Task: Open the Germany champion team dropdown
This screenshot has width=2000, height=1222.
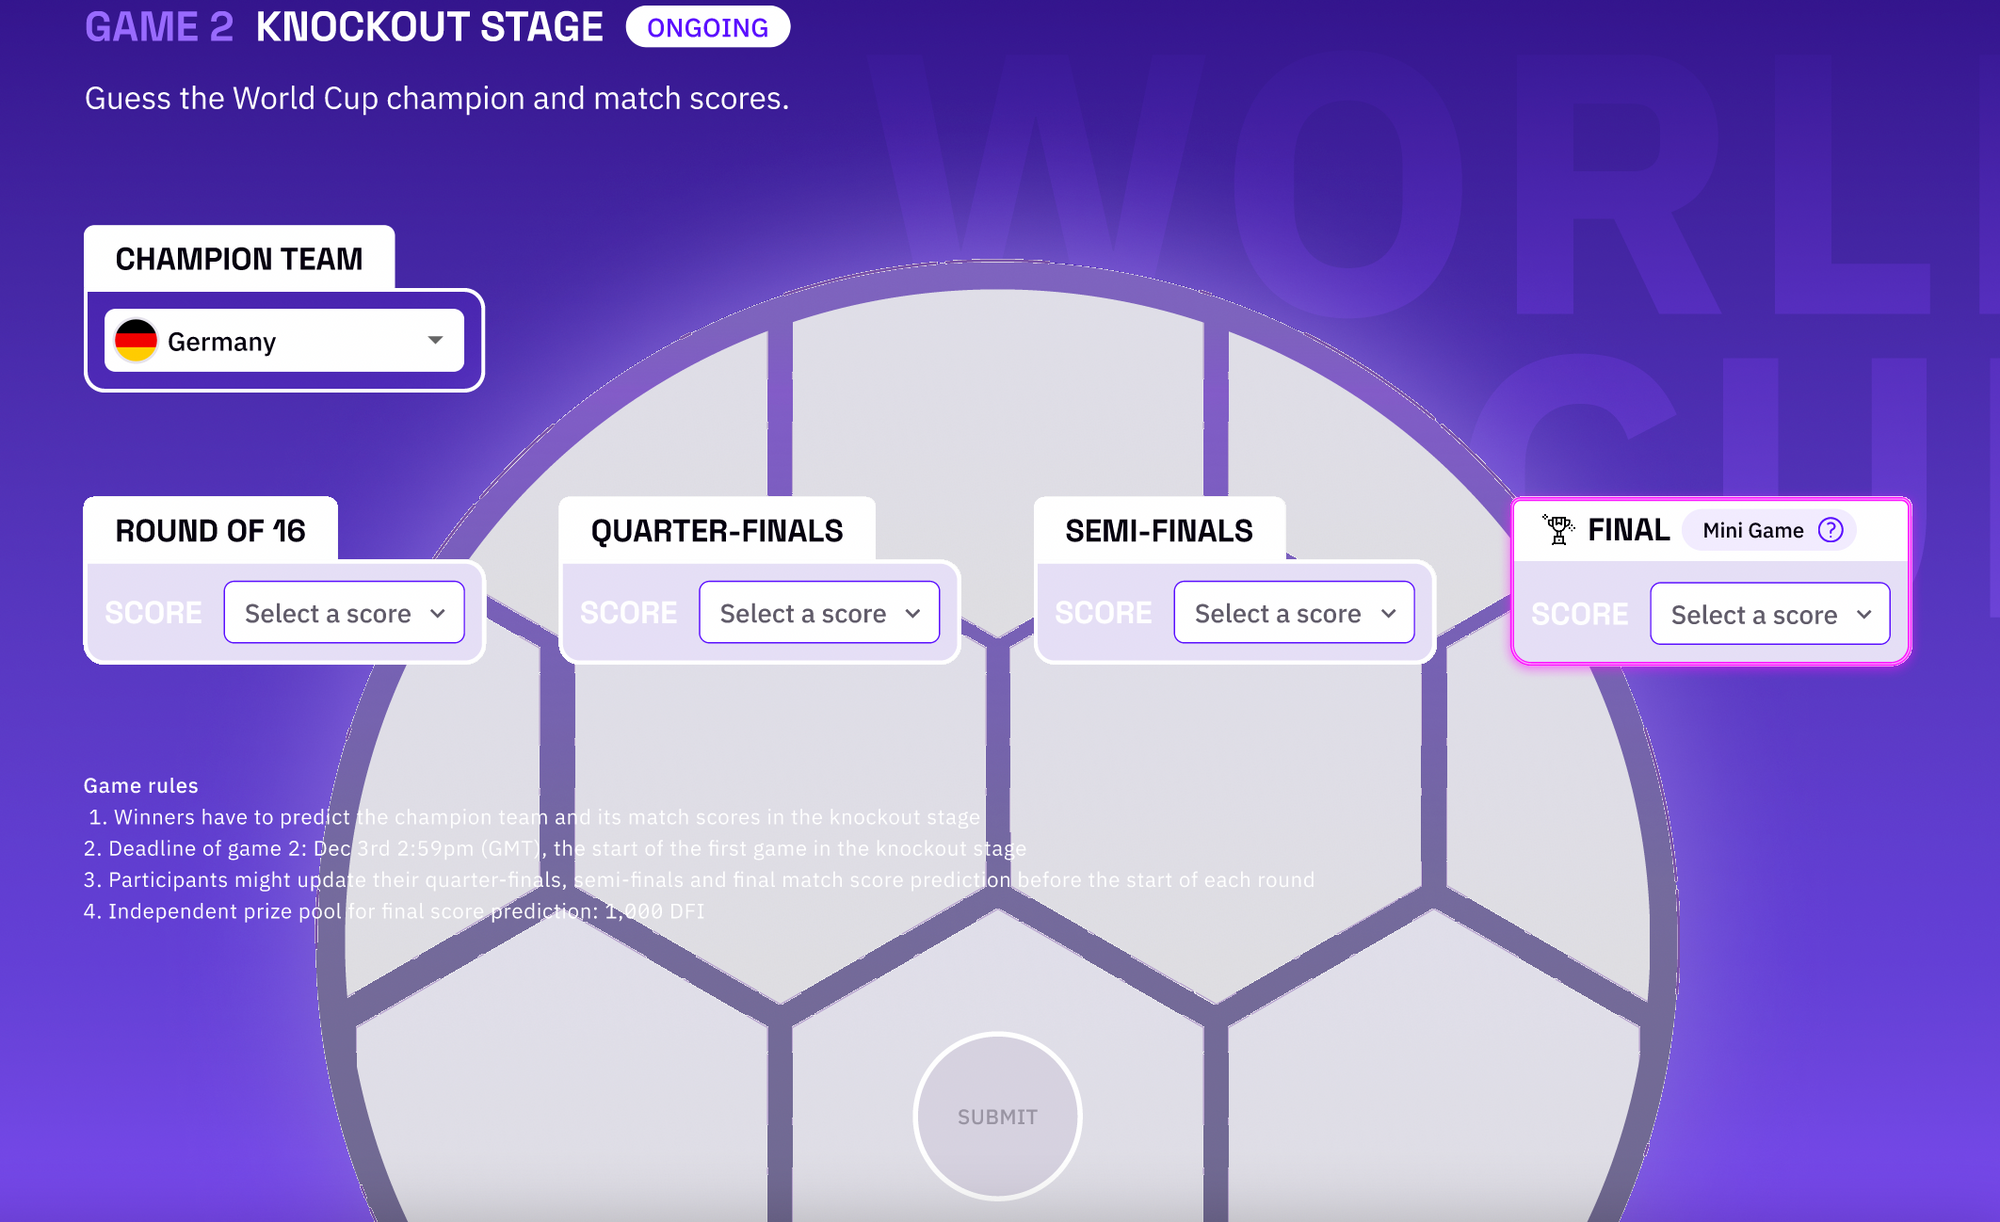Action: pos(284,341)
